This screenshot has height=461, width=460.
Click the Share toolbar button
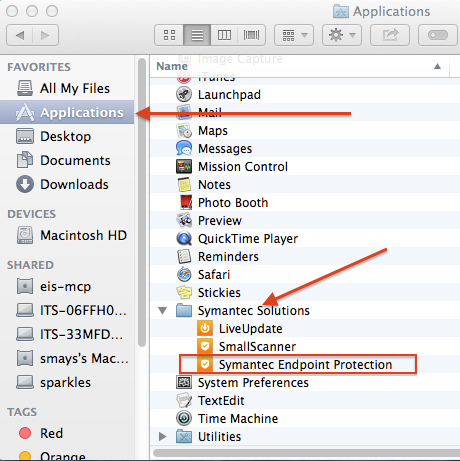[x=390, y=35]
